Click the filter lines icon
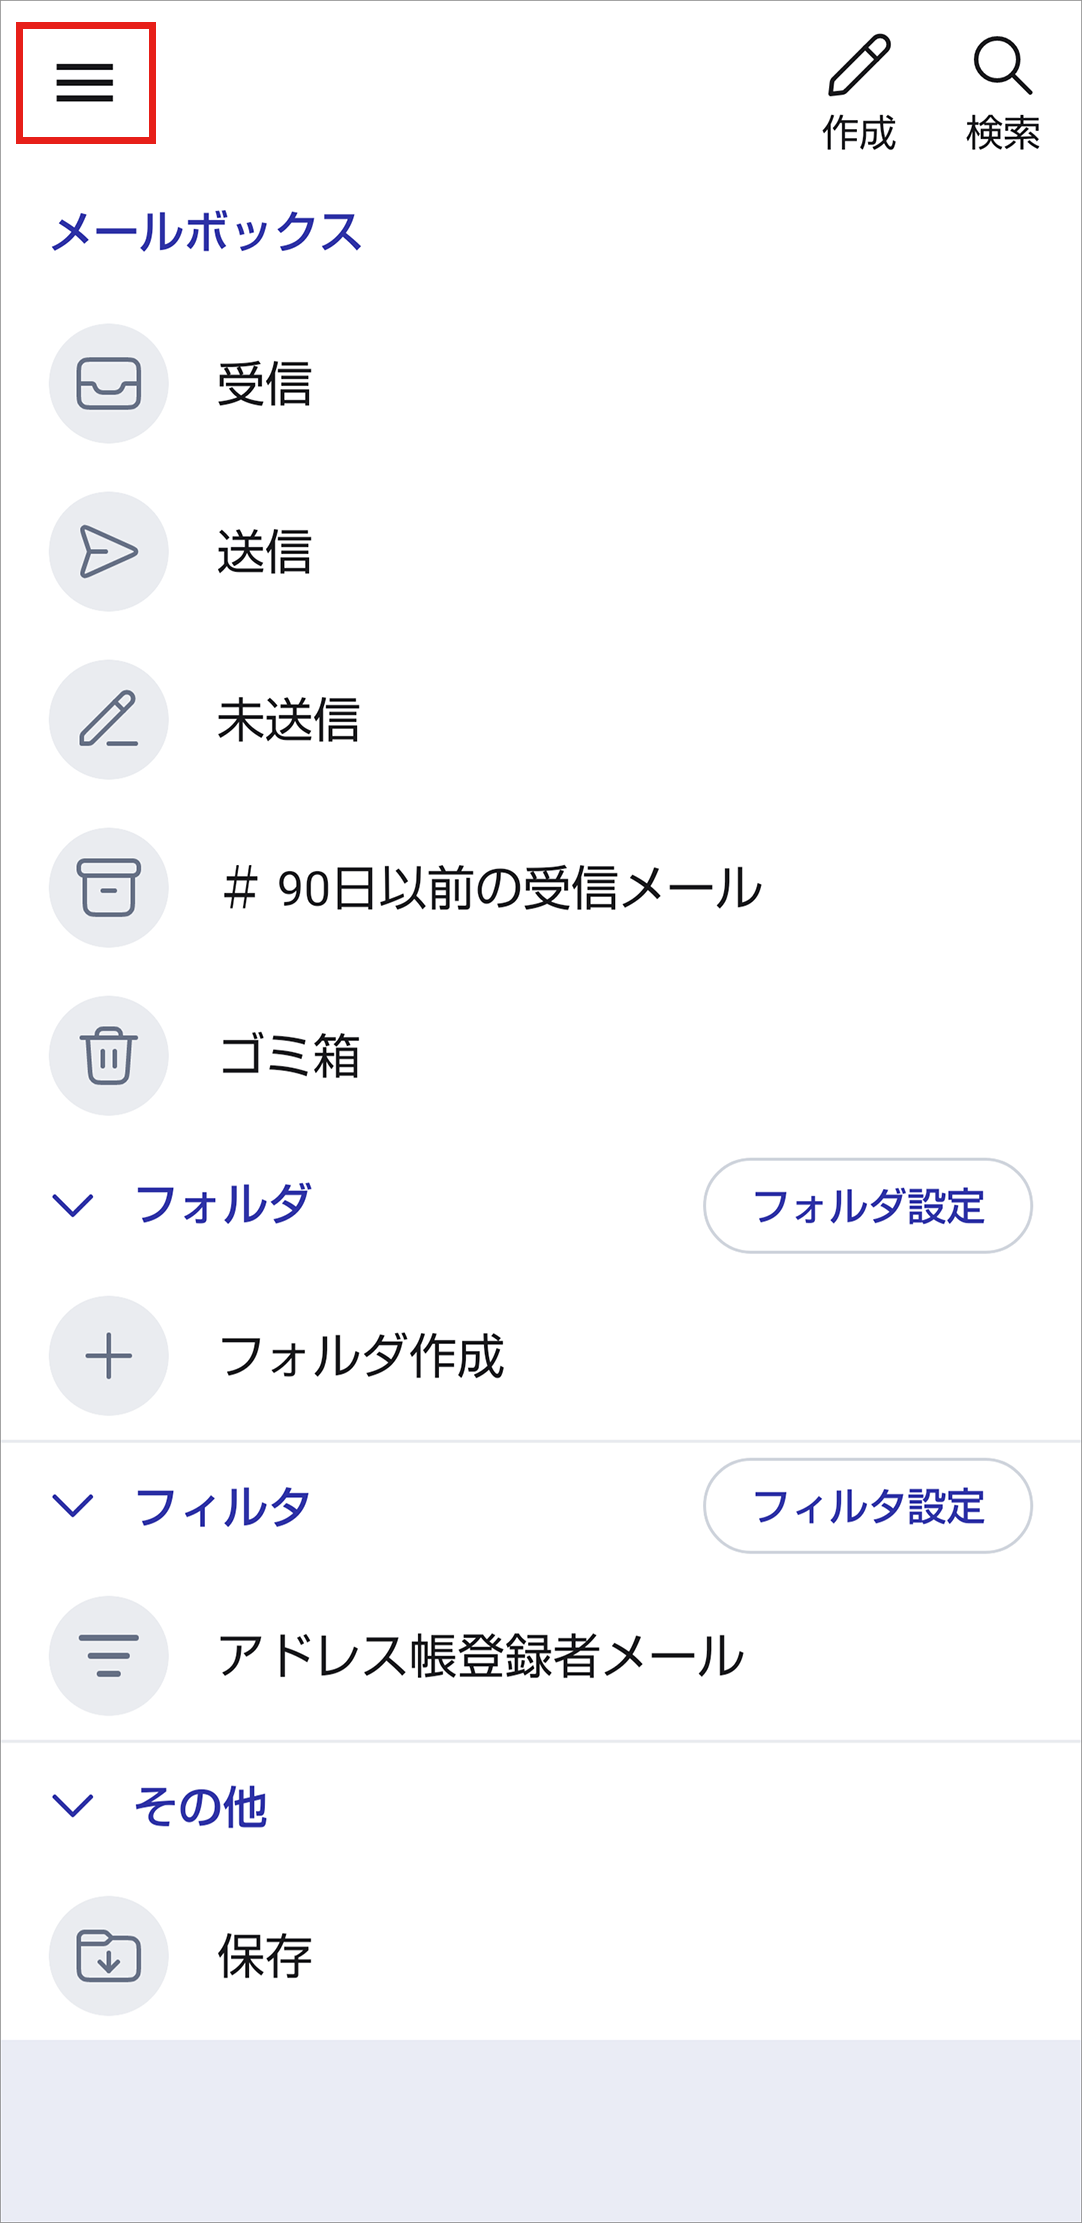 (x=109, y=1656)
